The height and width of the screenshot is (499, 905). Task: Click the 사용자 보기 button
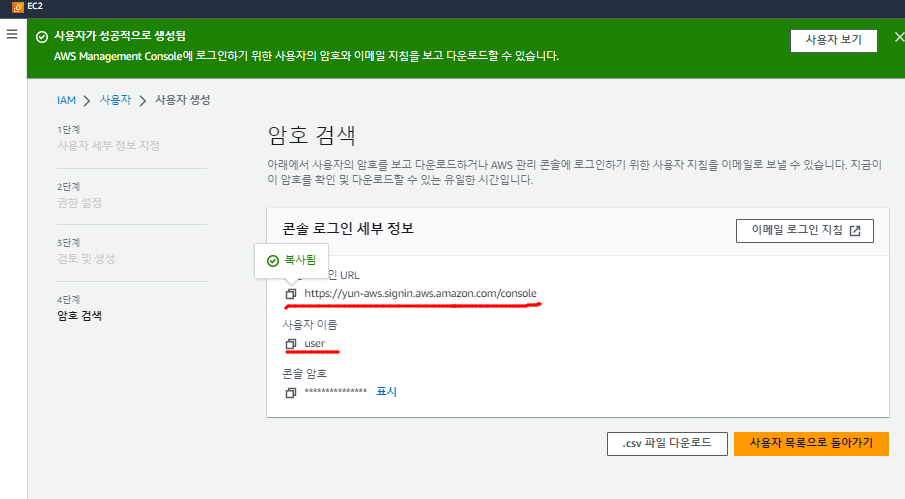click(833, 40)
